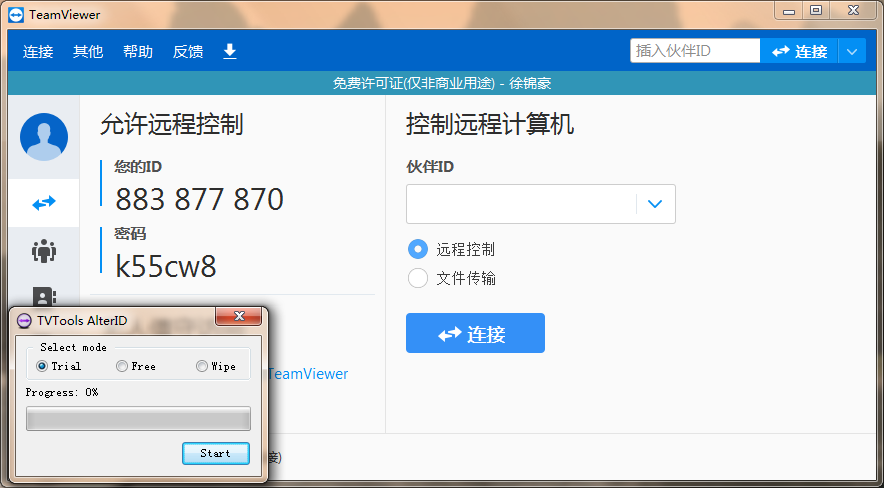
Task: Open the meeting people sidebar icon
Action: pyautogui.click(x=44, y=251)
